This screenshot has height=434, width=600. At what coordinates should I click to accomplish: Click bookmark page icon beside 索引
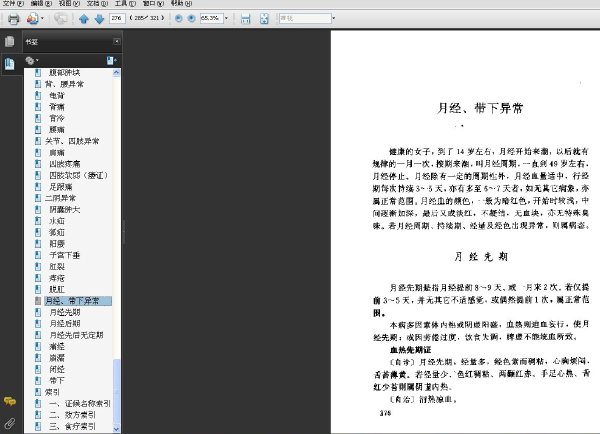pyautogui.click(x=38, y=392)
